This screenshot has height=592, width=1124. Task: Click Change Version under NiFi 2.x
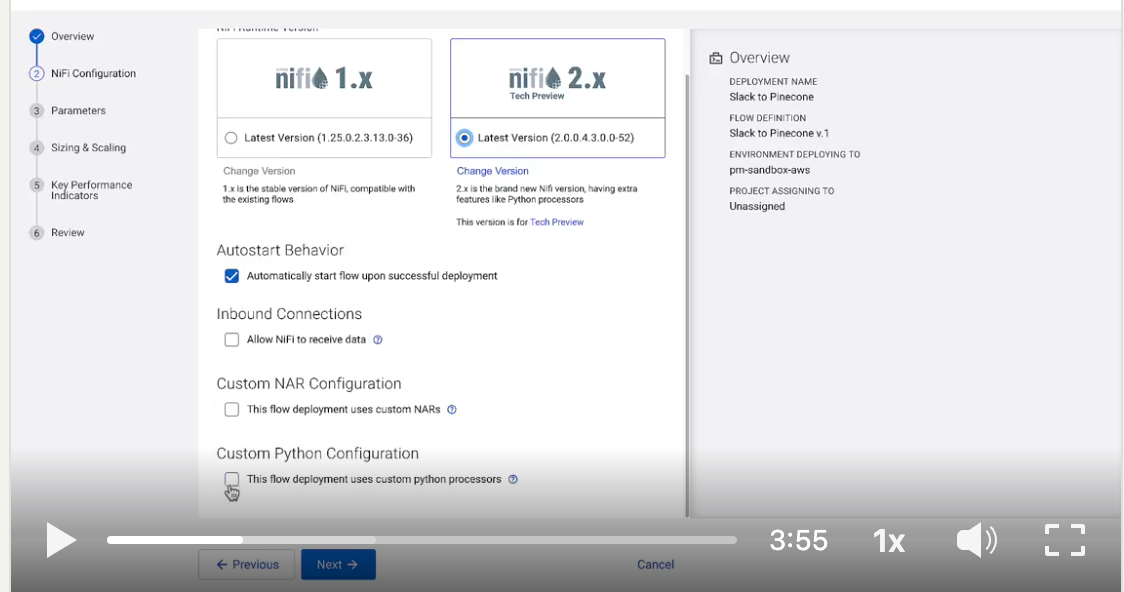pos(492,171)
